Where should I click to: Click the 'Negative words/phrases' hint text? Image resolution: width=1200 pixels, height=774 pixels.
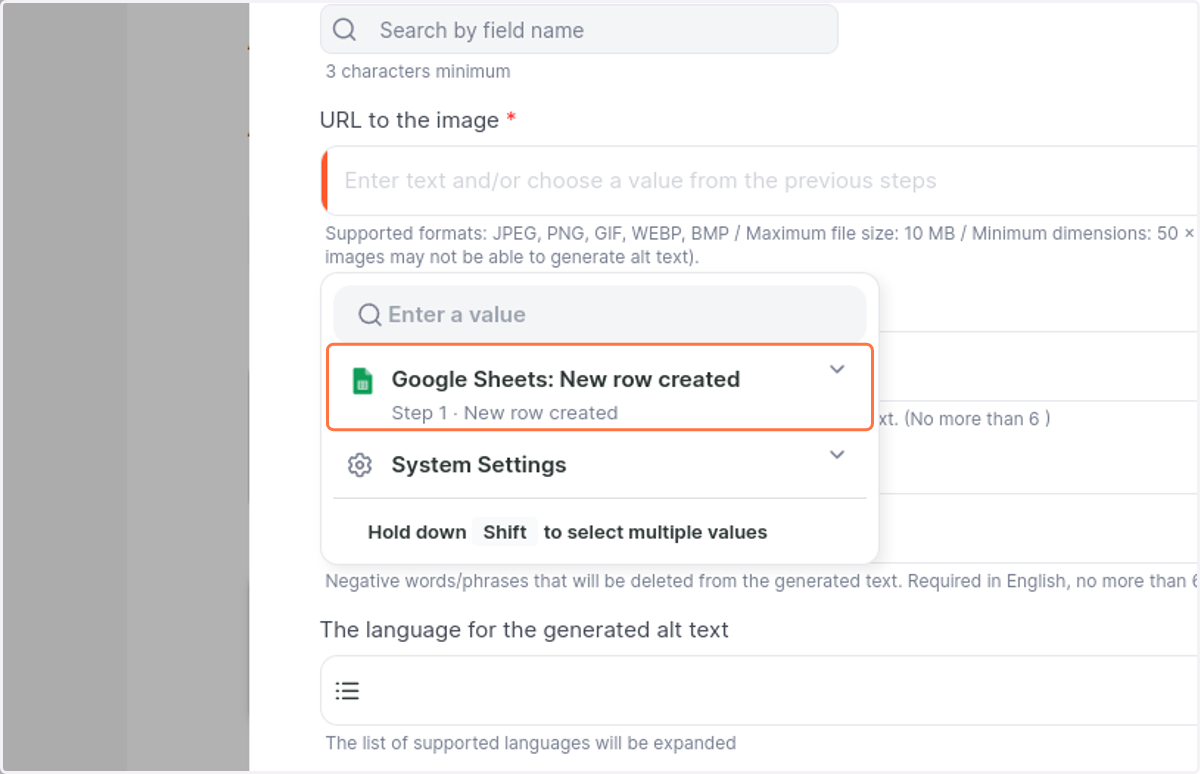[762, 580]
